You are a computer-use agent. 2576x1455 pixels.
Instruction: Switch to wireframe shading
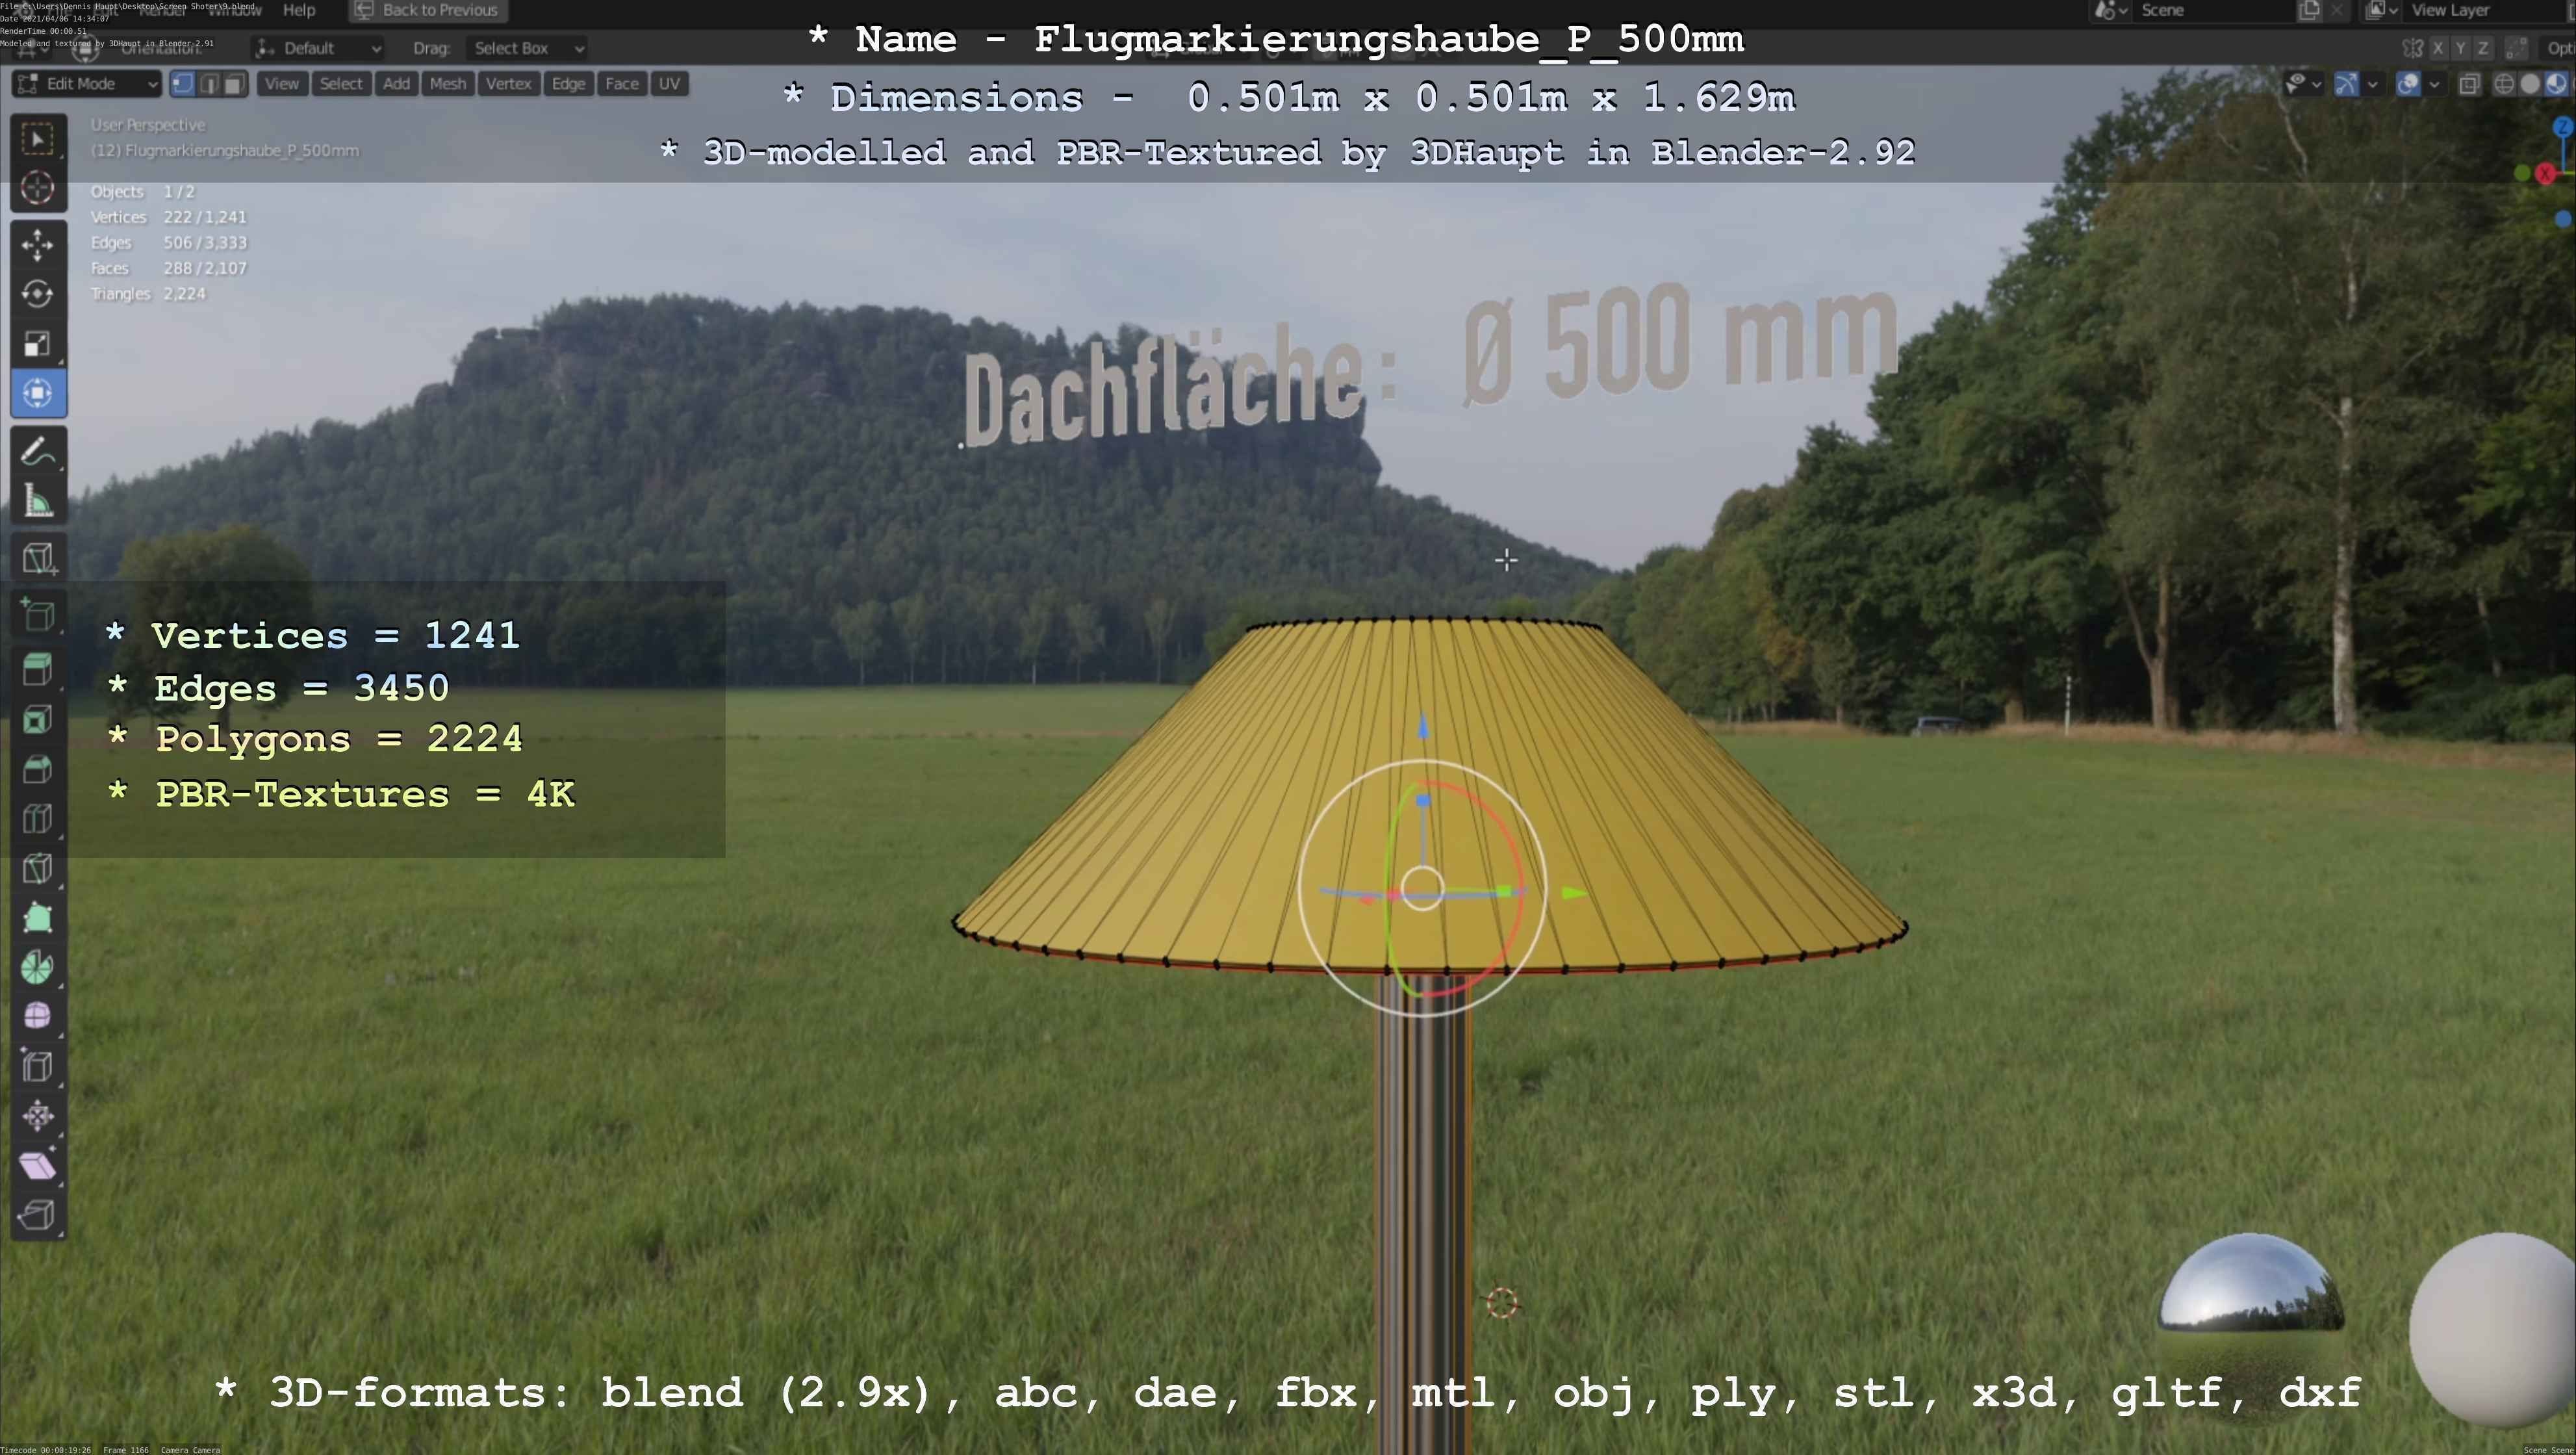(x=2504, y=84)
